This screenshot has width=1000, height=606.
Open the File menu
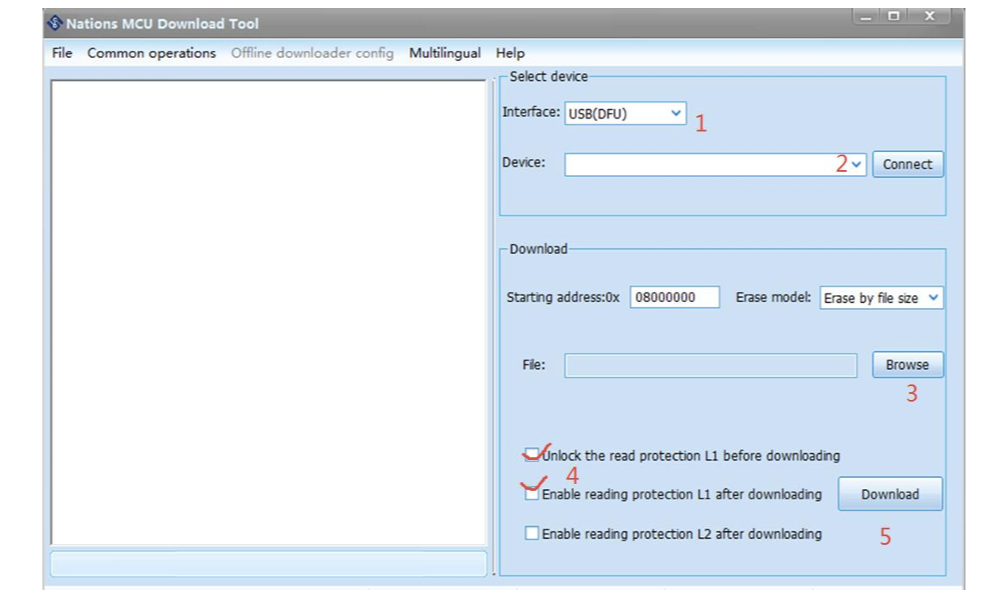[62, 53]
